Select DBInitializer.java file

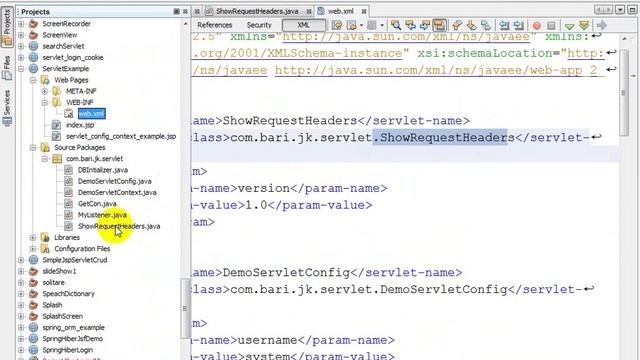point(103,170)
